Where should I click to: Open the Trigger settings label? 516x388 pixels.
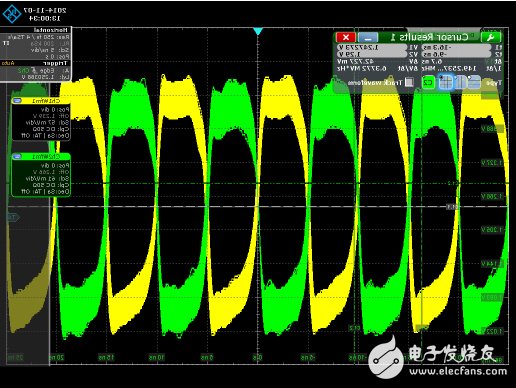tap(55, 63)
